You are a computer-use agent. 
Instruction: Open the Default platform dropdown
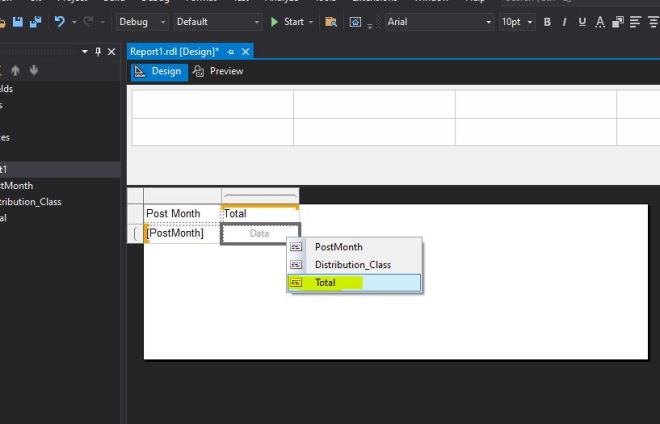click(x=218, y=22)
